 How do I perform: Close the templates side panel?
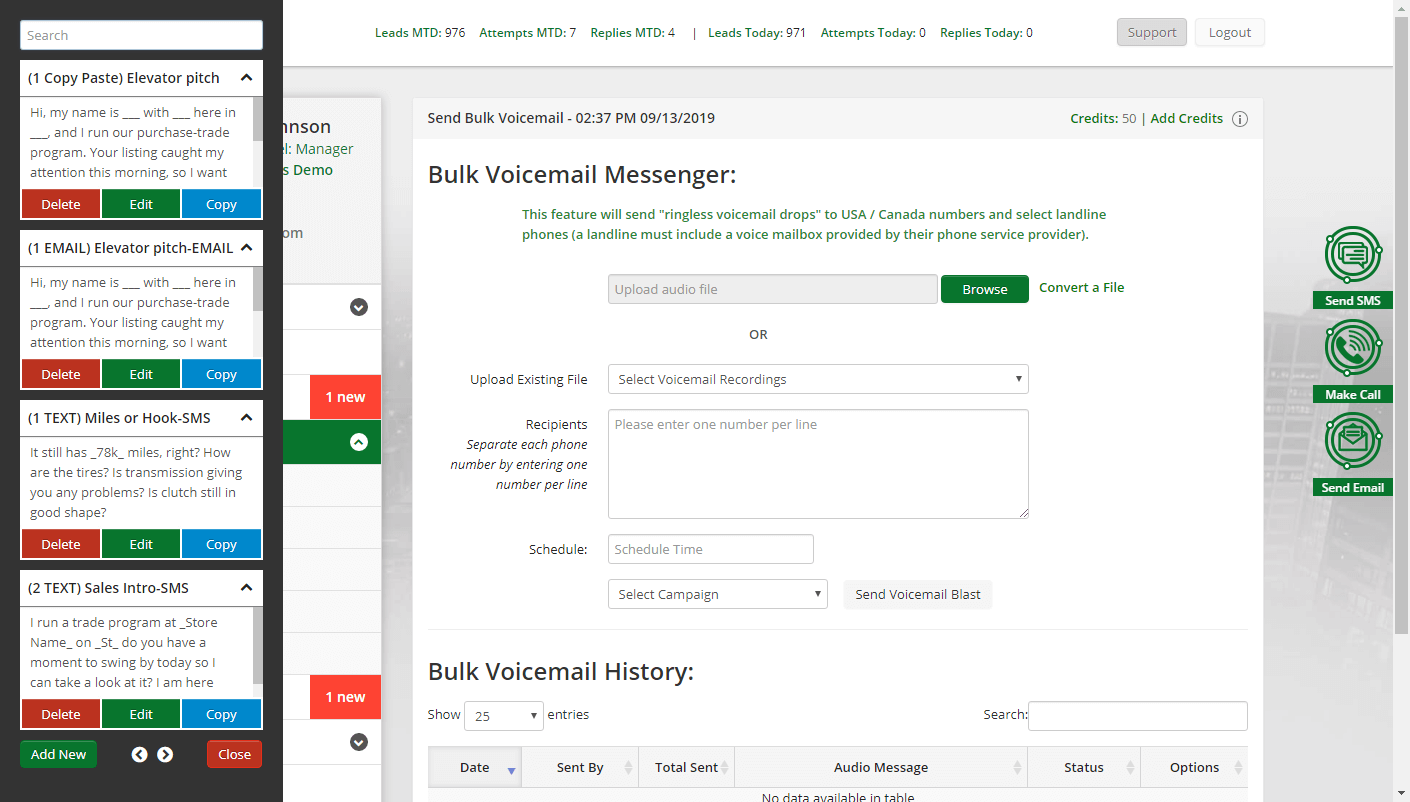point(235,754)
